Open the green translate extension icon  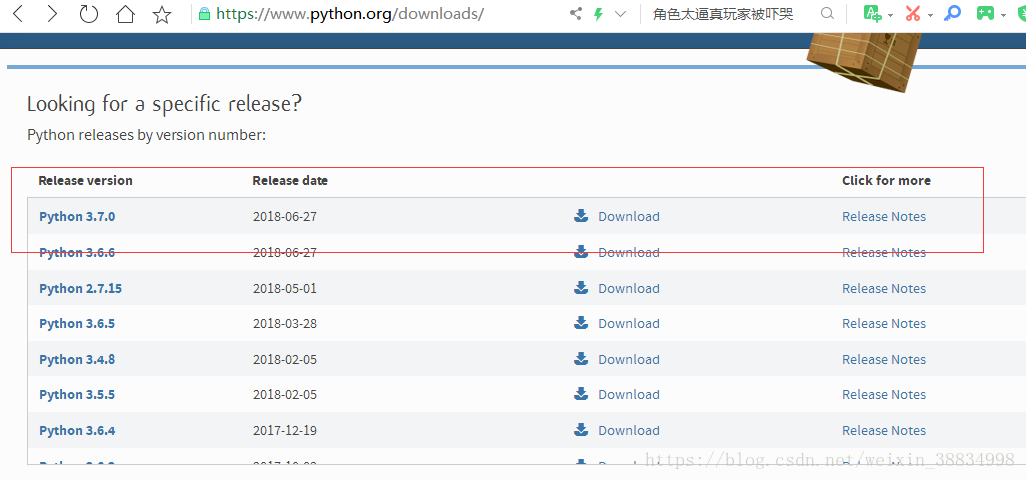coord(872,14)
